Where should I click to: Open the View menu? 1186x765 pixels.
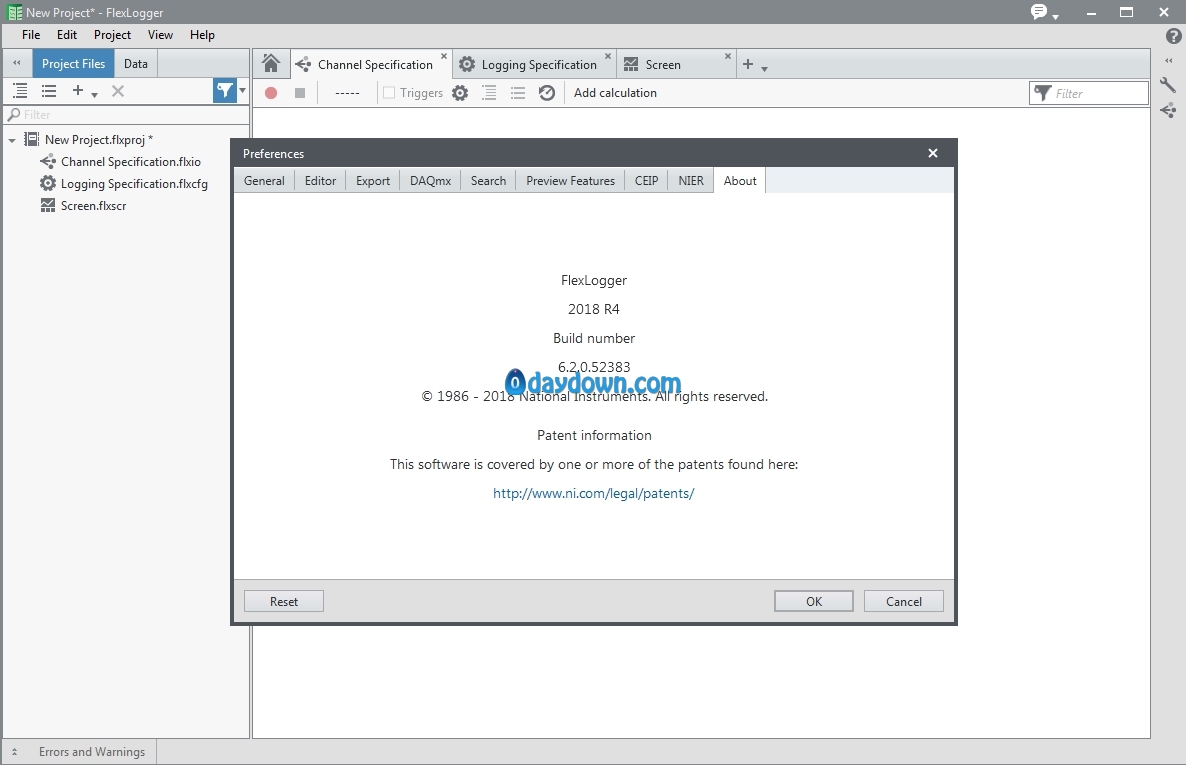coord(160,35)
